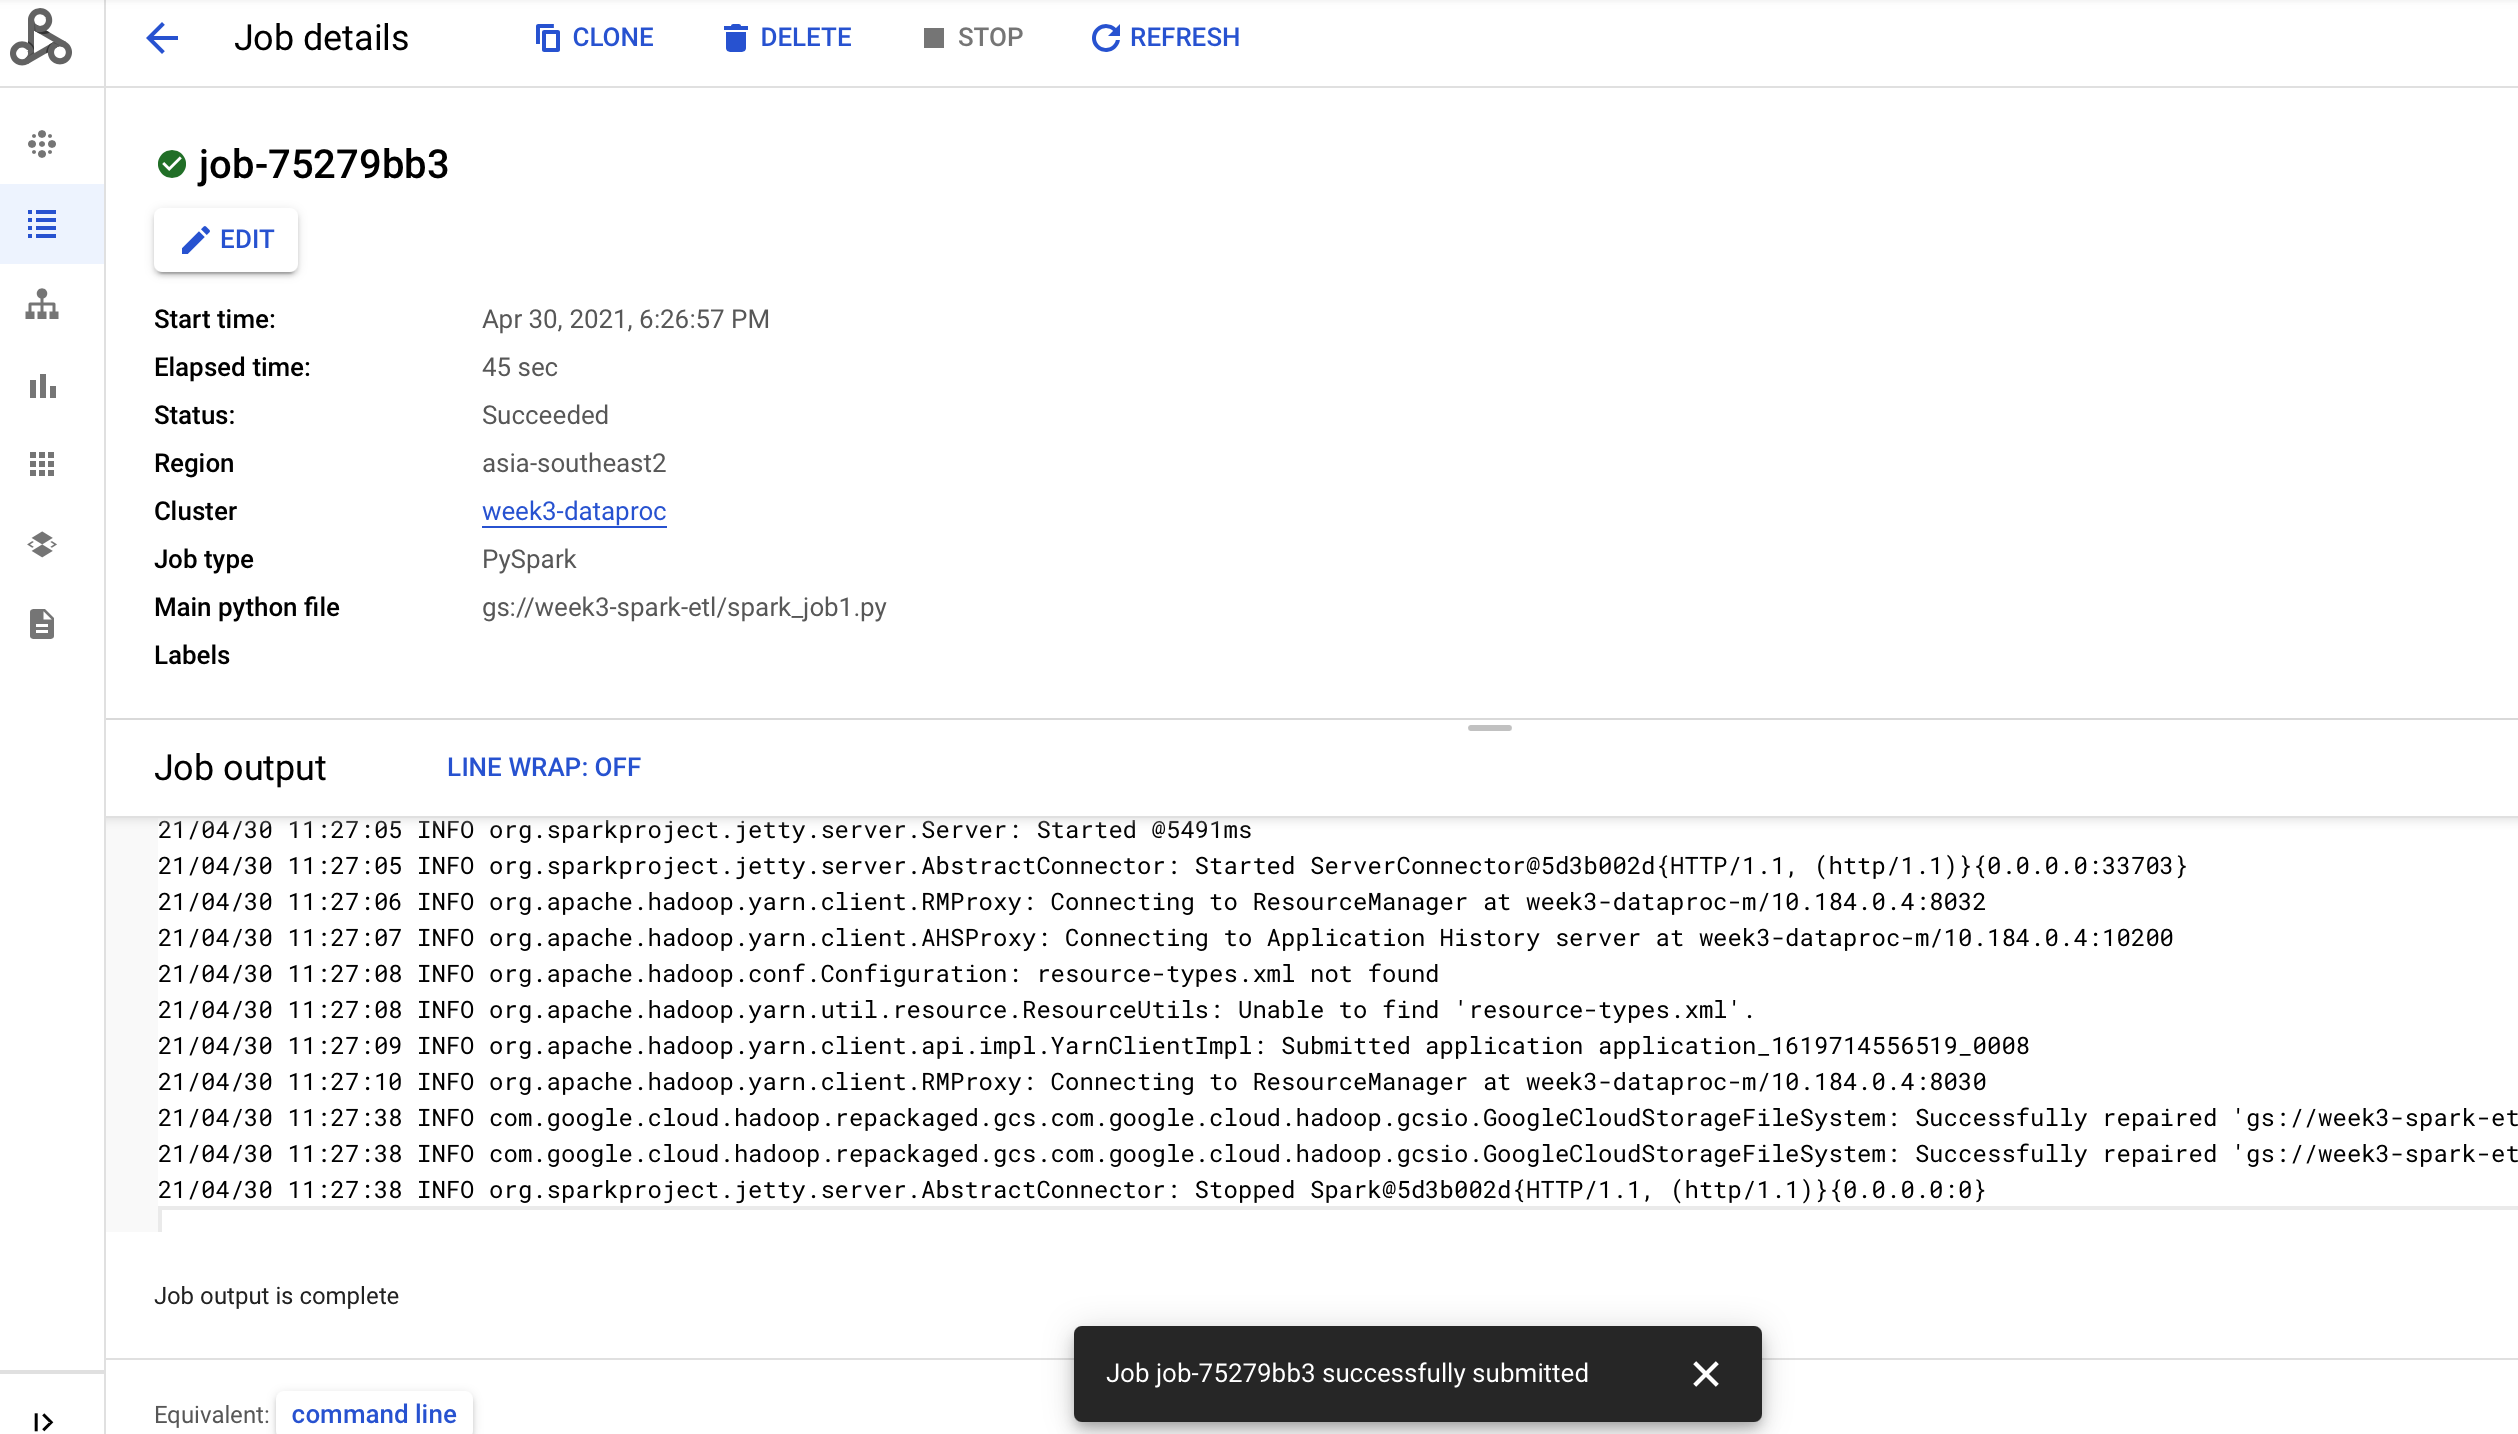
Task: Open the Clusters section in the sidebar
Action: point(41,144)
